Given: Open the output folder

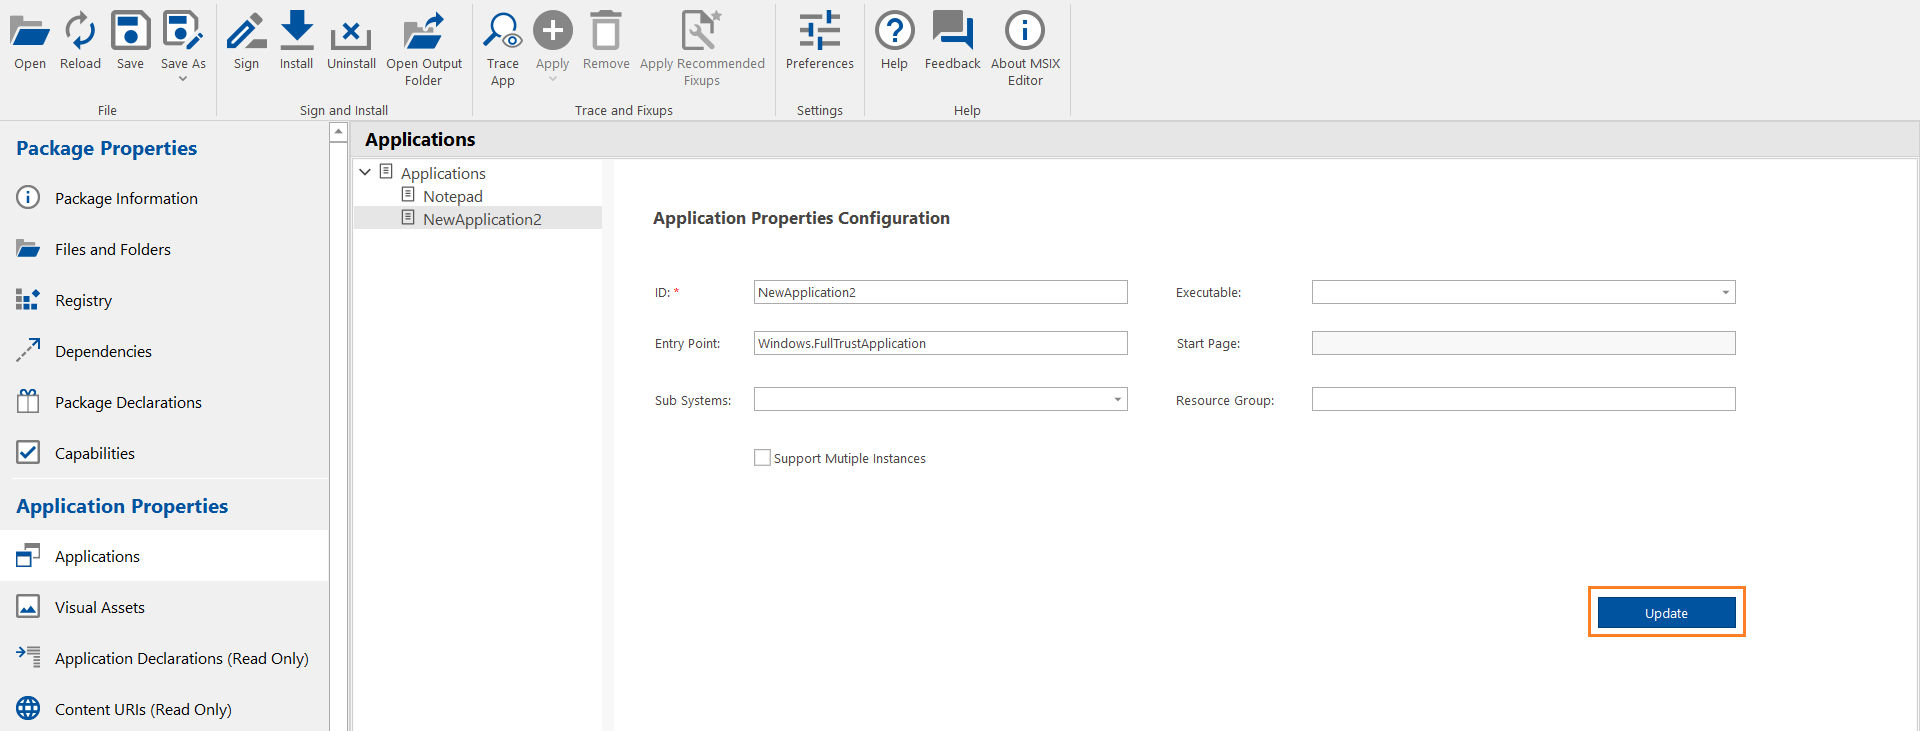Looking at the screenshot, I should (x=424, y=32).
